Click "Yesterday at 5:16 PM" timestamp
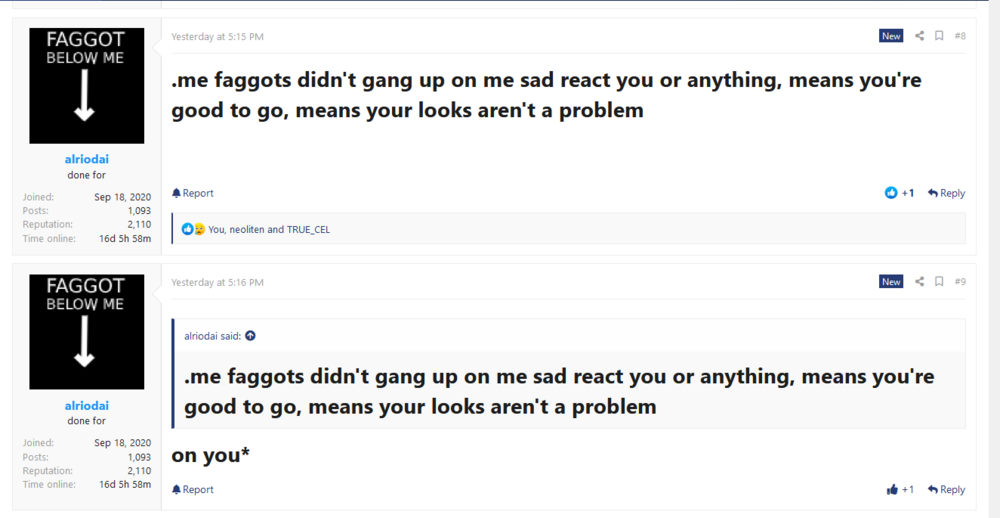Screen dimensions: 1000x518 pos(217,282)
